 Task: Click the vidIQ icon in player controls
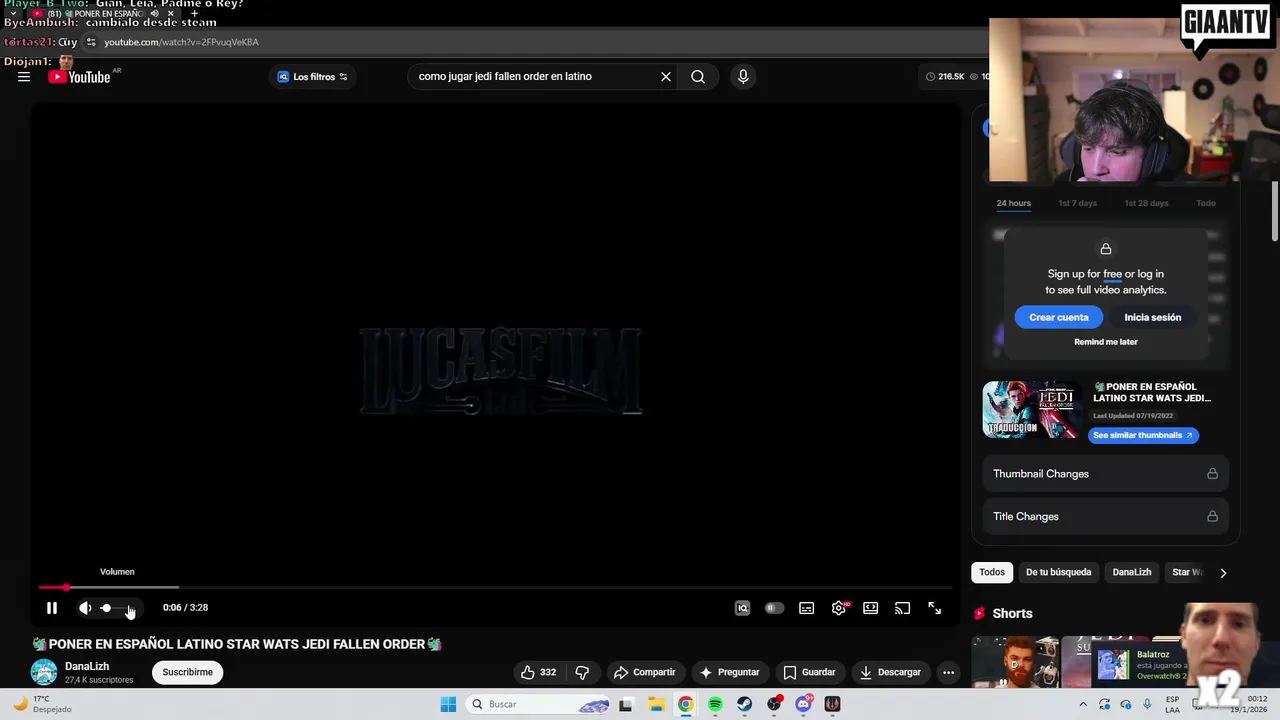tap(742, 607)
